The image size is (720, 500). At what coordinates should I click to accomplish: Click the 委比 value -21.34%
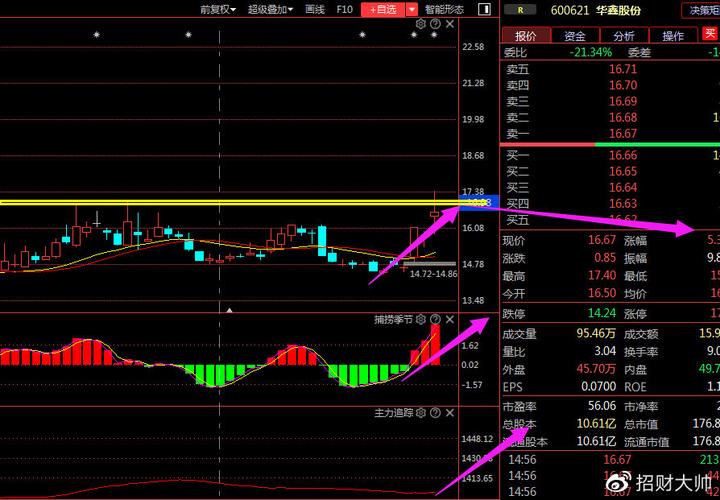(x=591, y=52)
